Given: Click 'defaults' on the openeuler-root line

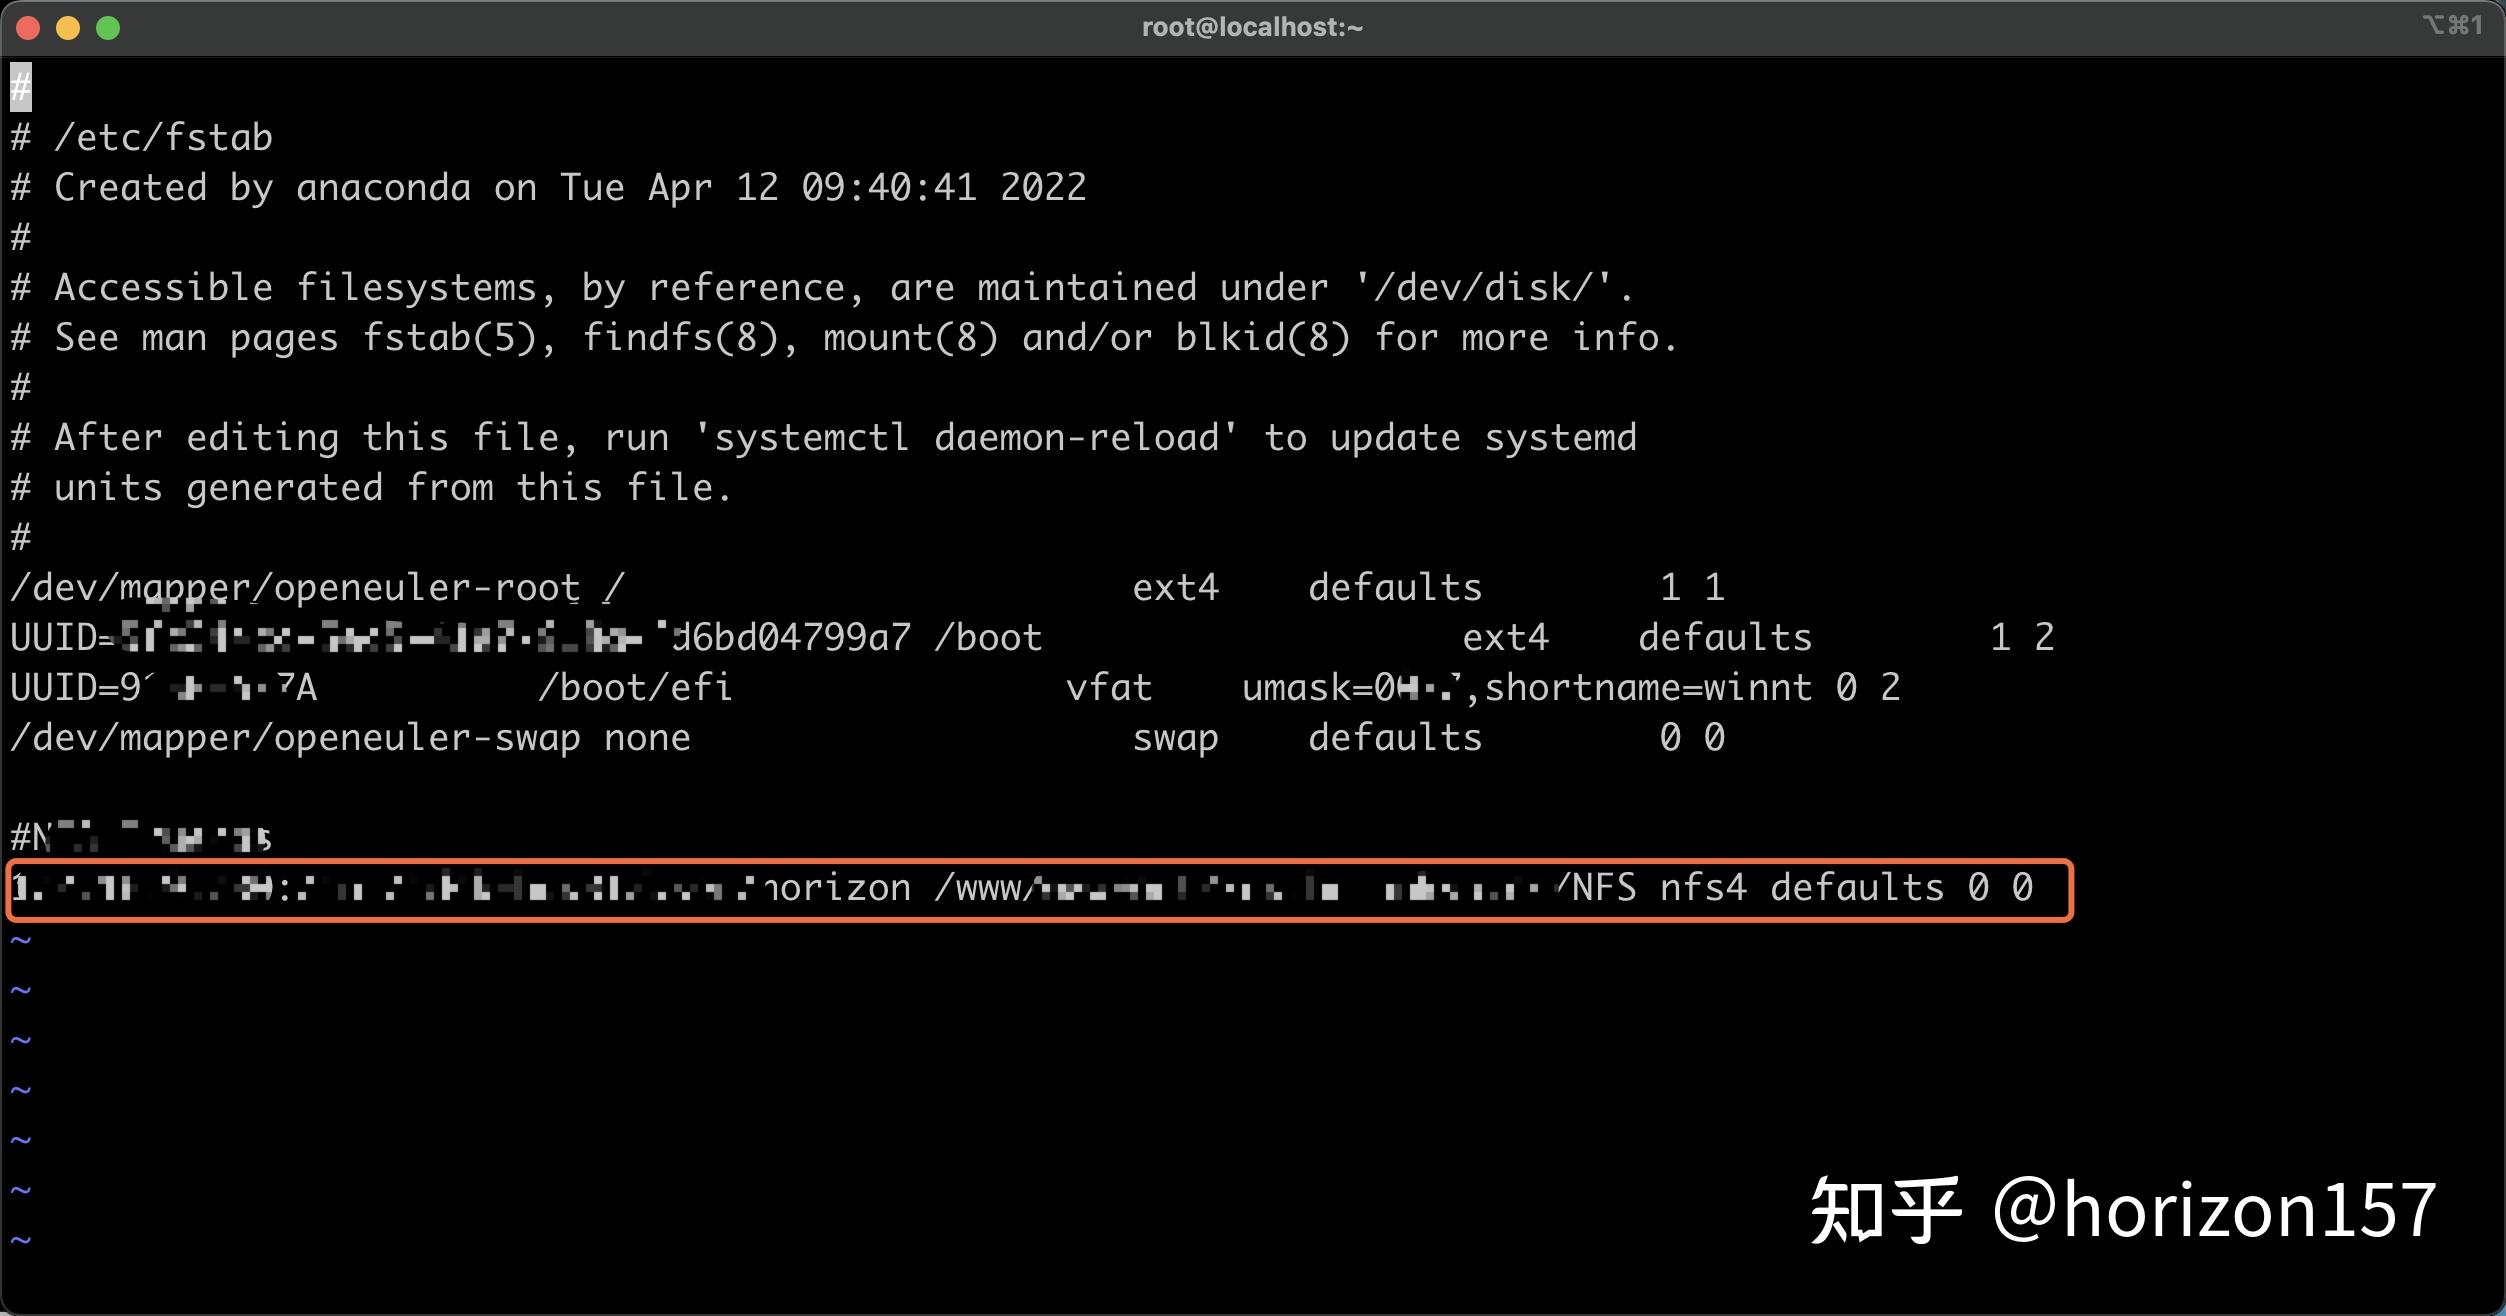Looking at the screenshot, I should [1395, 587].
